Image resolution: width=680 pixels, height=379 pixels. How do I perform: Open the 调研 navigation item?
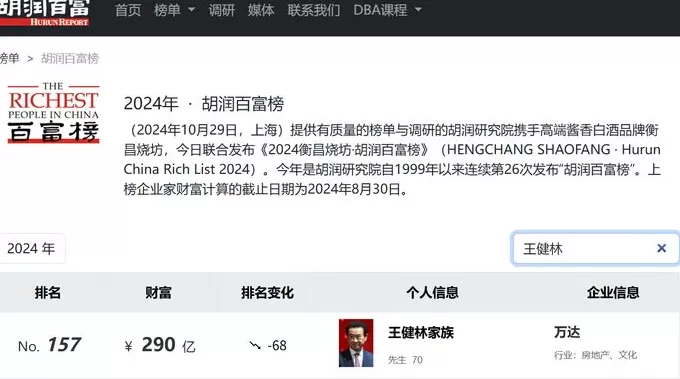click(222, 10)
